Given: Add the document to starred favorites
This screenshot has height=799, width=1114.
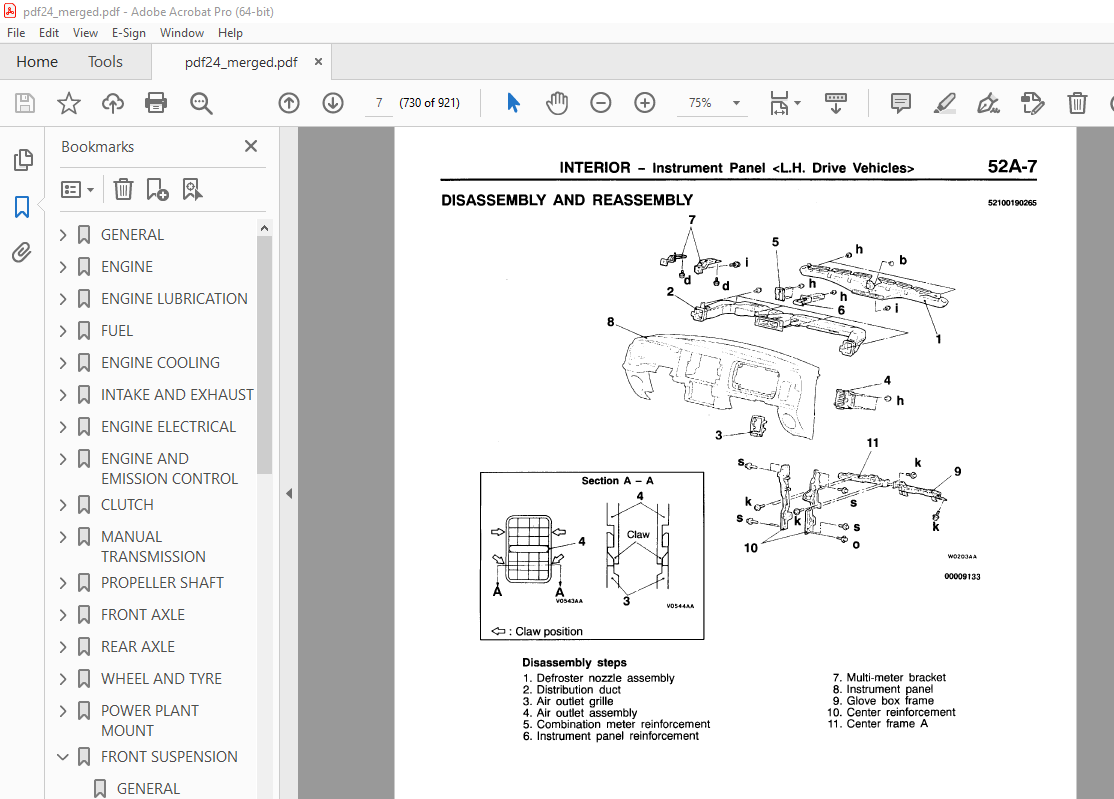Looking at the screenshot, I should click(x=68, y=103).
